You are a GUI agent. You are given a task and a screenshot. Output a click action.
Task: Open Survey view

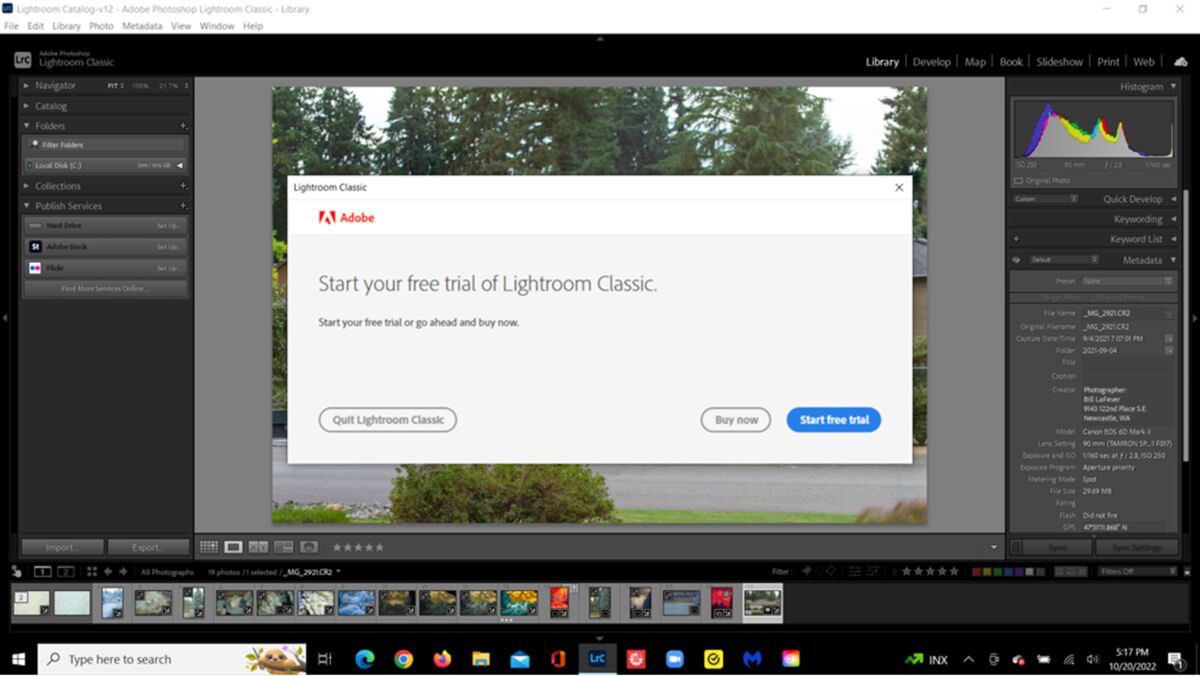[283, 546]
